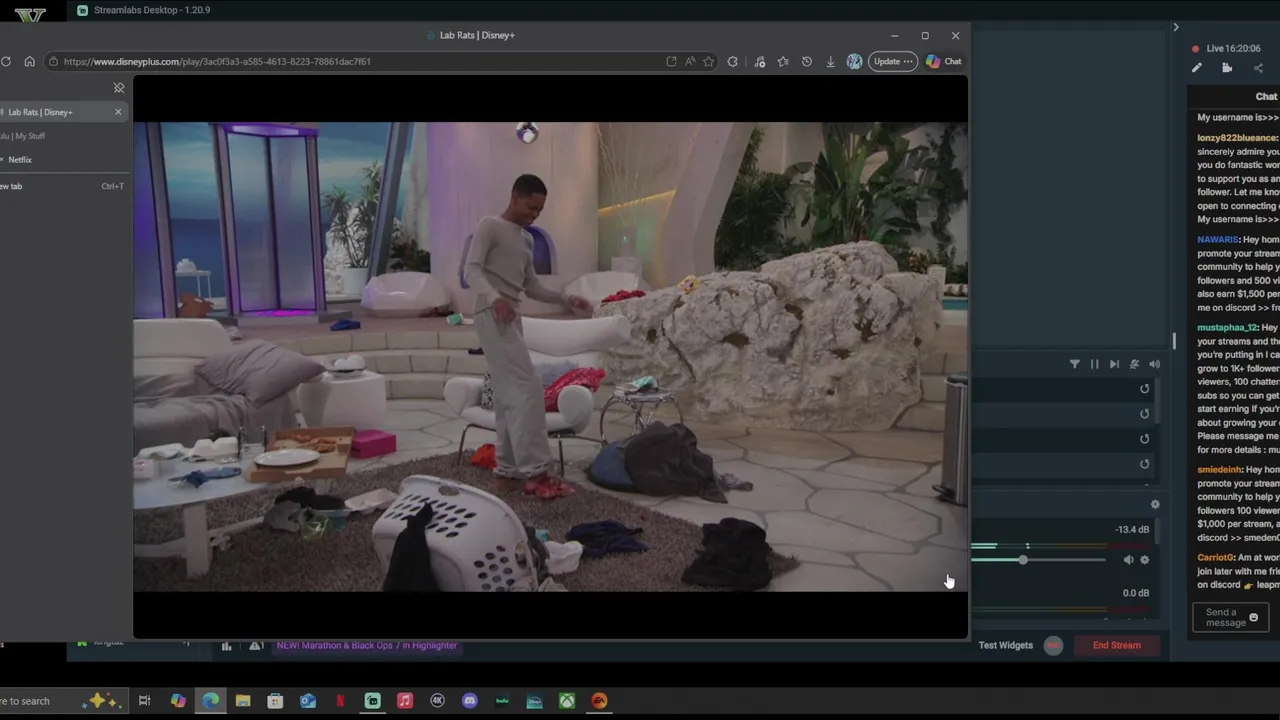Open chat user NAWARIS
Viewport: 1280px width, 720px height.
1217,240
